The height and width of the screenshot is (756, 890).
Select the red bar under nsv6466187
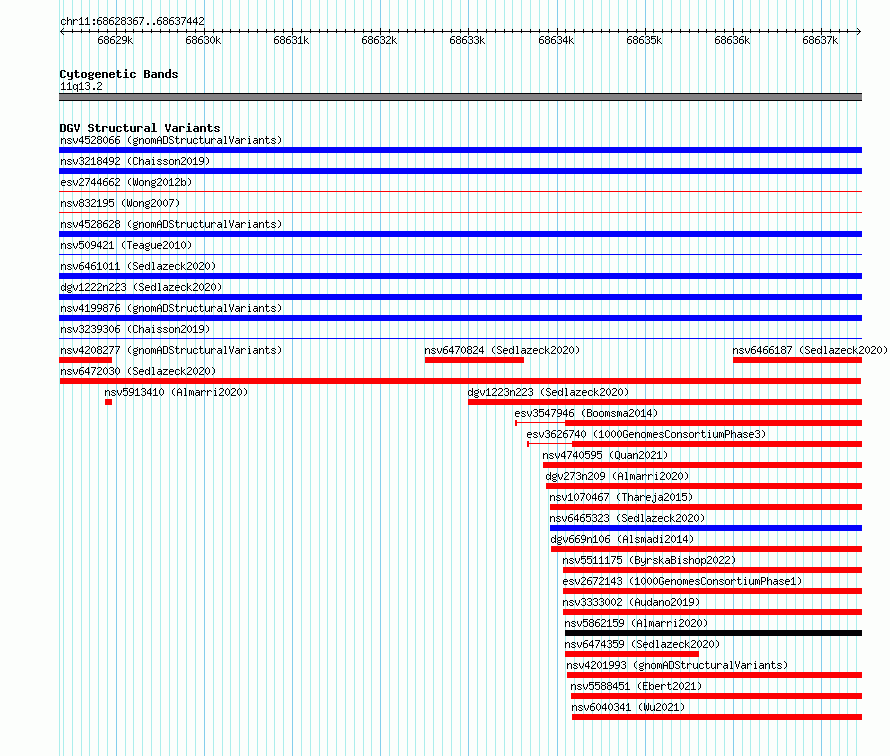797,360
